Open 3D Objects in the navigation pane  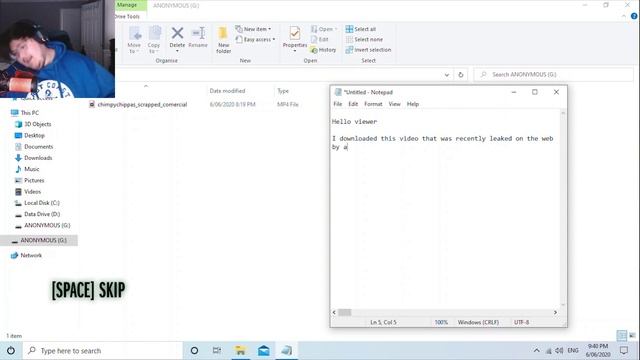pos(33,124)
